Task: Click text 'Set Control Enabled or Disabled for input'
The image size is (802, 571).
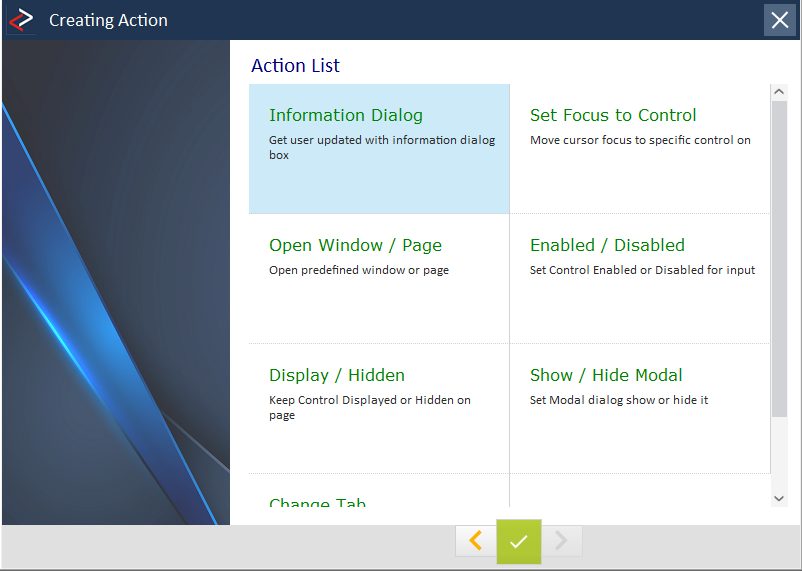Action: pyautogui.click(x=642, y=270)
